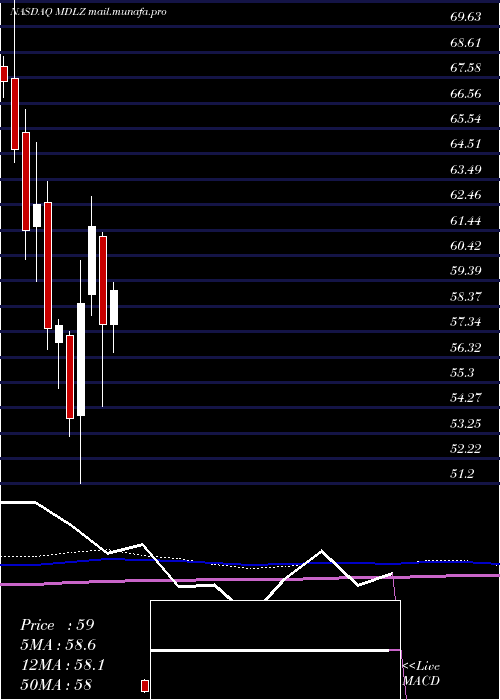Image resolution: width=500 pixels, height=700 pixels.
Task: Click the 61.44 price axis label
Action: tap(466, 220)
